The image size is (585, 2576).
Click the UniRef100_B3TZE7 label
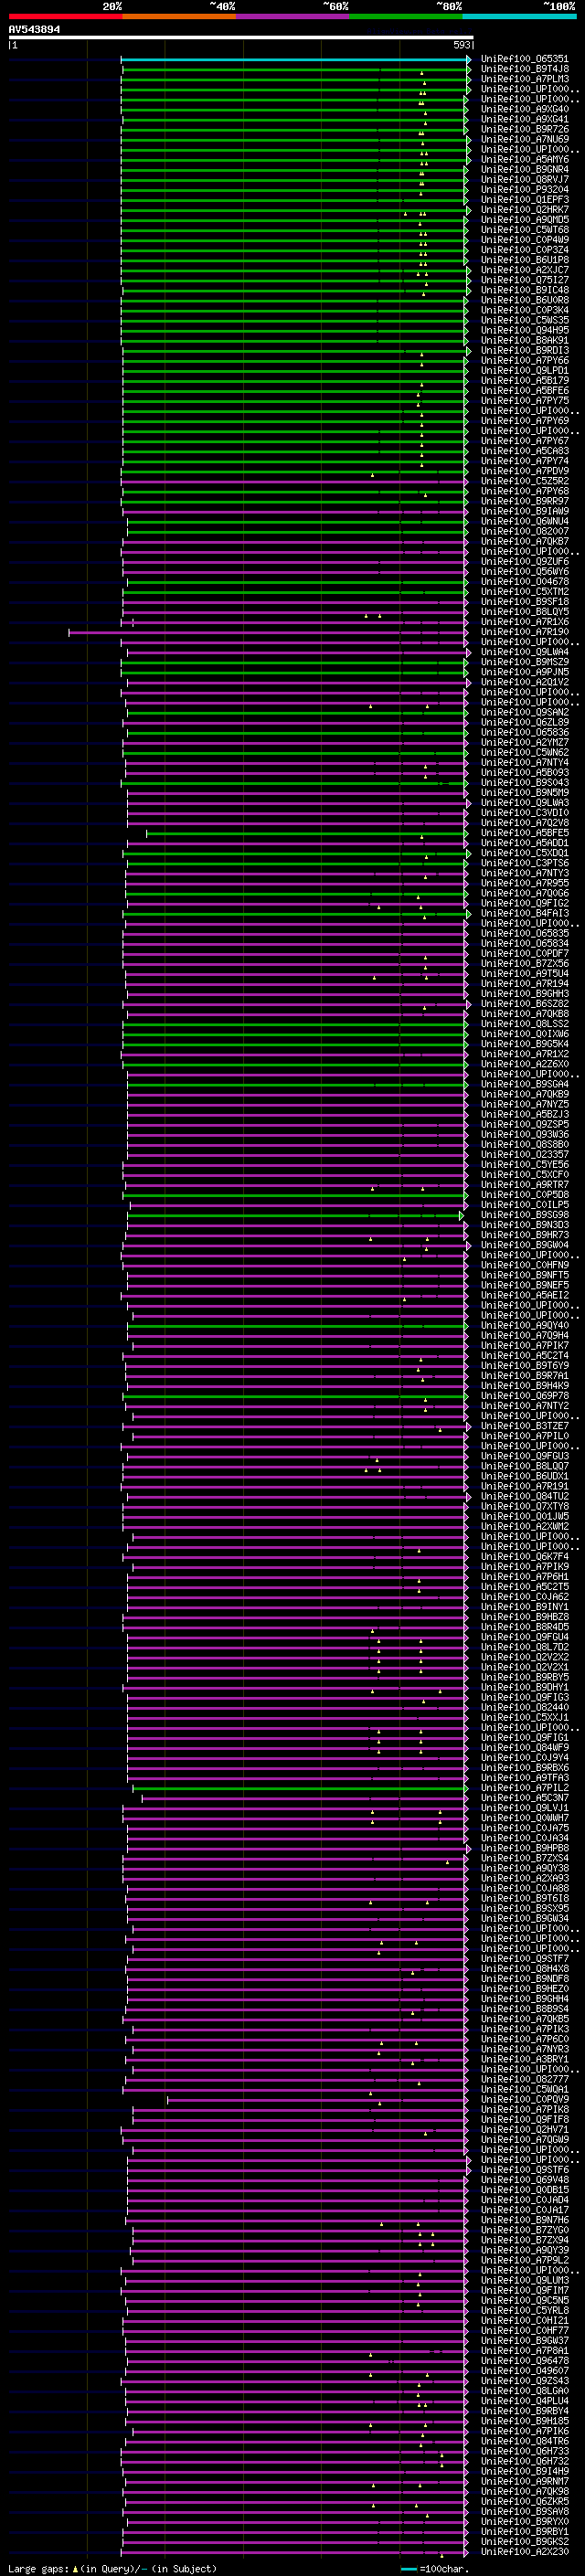pyautogui.click(x=524, y=1426)
